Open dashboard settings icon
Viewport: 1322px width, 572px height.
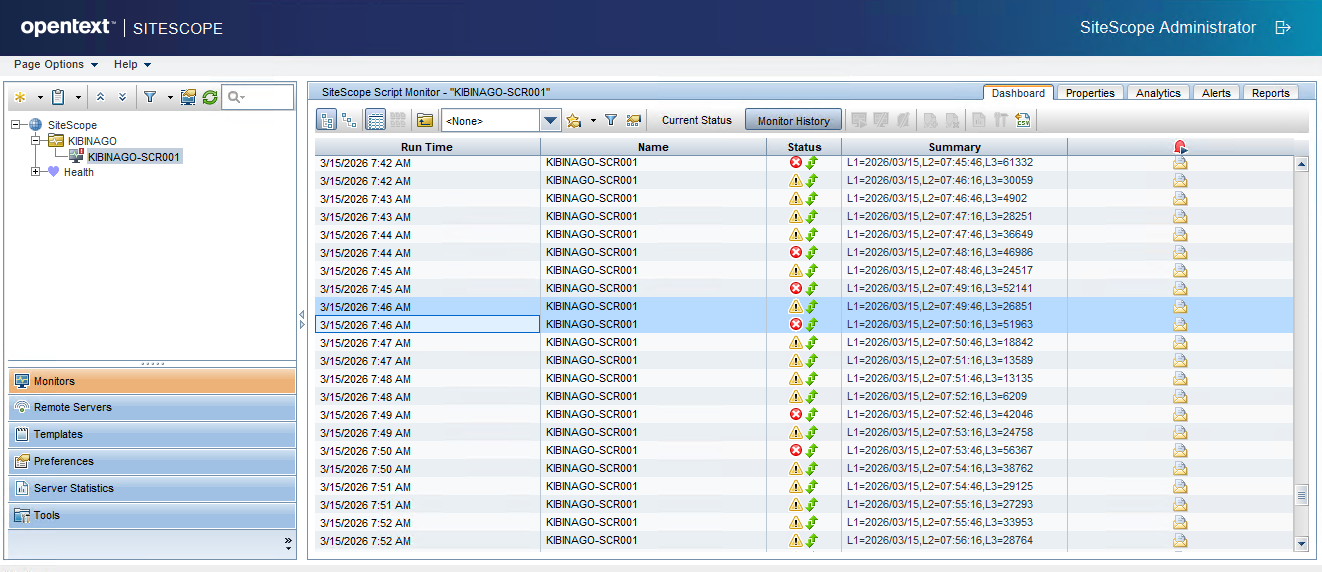point(634,120)
